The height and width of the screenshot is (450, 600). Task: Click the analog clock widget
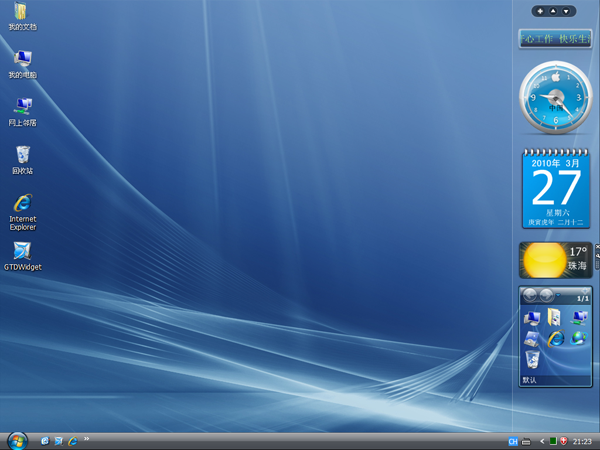point(555,99)
